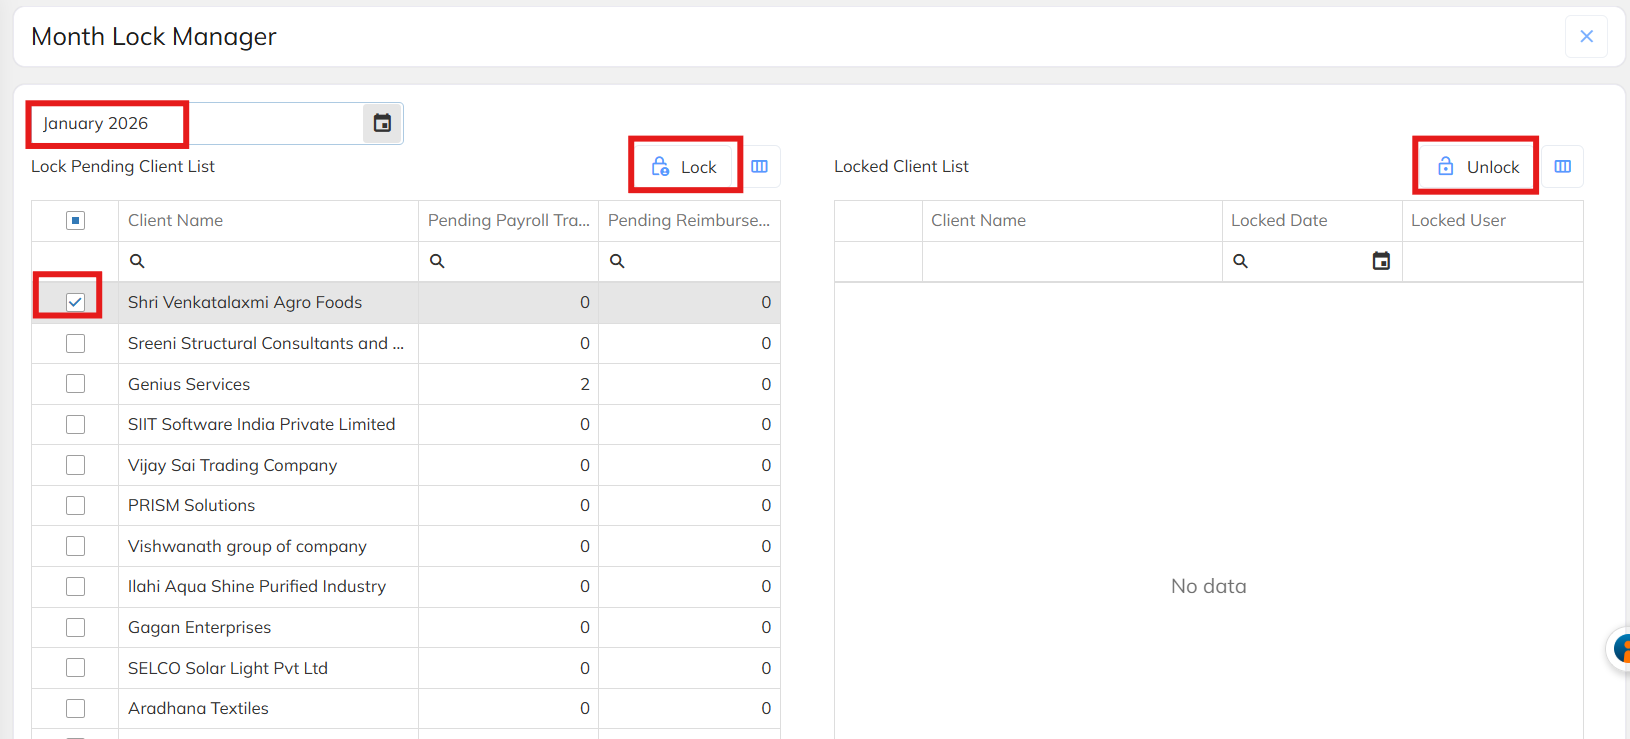1630x739 pixels.
Task: Uncheck Shri Venkatalaxmi Agro Foods
Action: click(x=75, y=302)
